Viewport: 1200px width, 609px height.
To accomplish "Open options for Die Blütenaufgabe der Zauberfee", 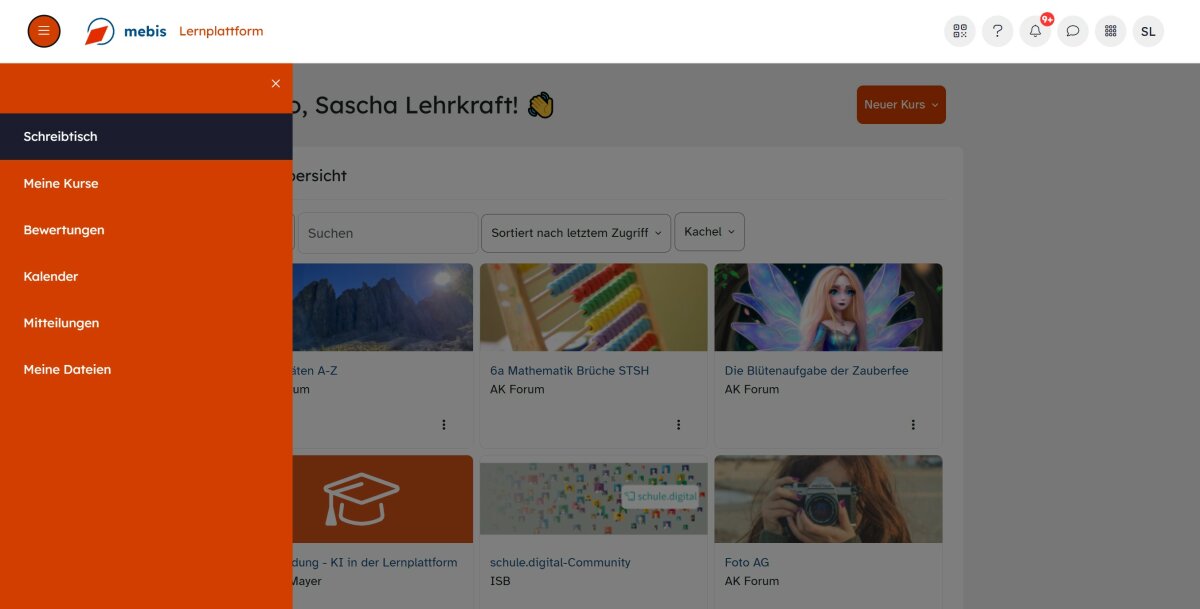I will point(913,425).
